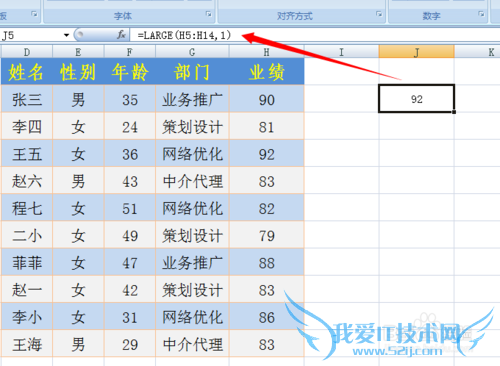Select highlighted column J header
This screenshot has height=366, width=500.
[417, 52]
